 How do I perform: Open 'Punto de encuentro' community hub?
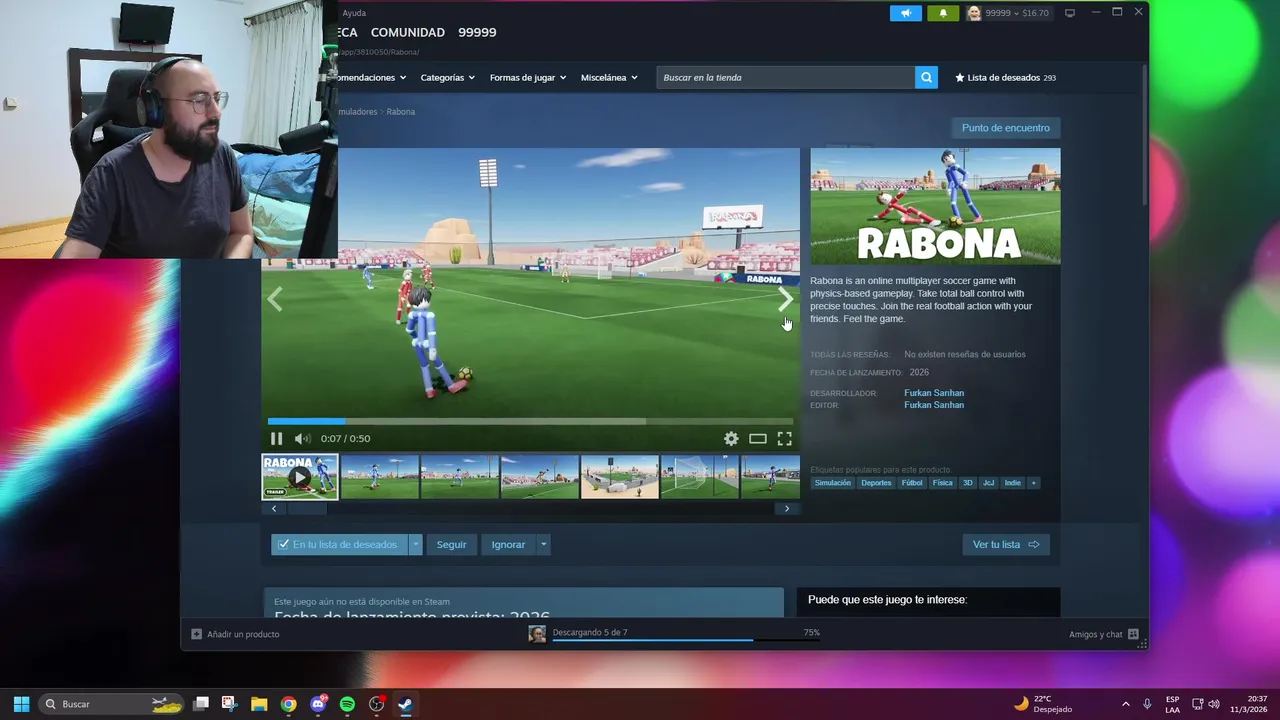[1006, 128]
